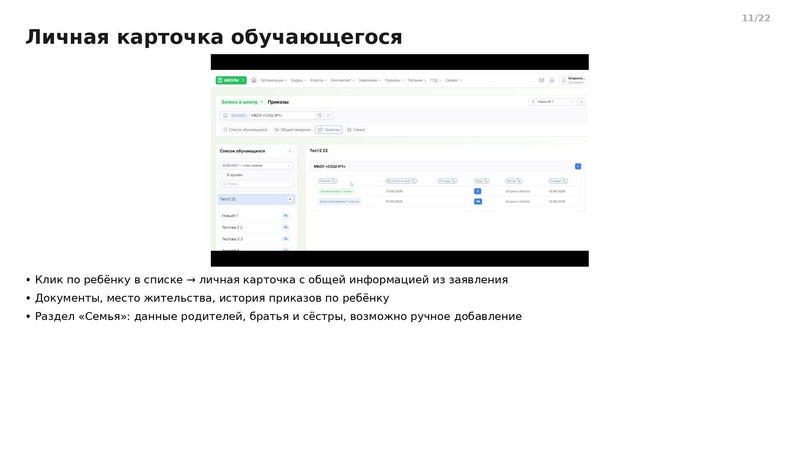Open the «Комплектование 1 класса» order

tap(339, 202)
